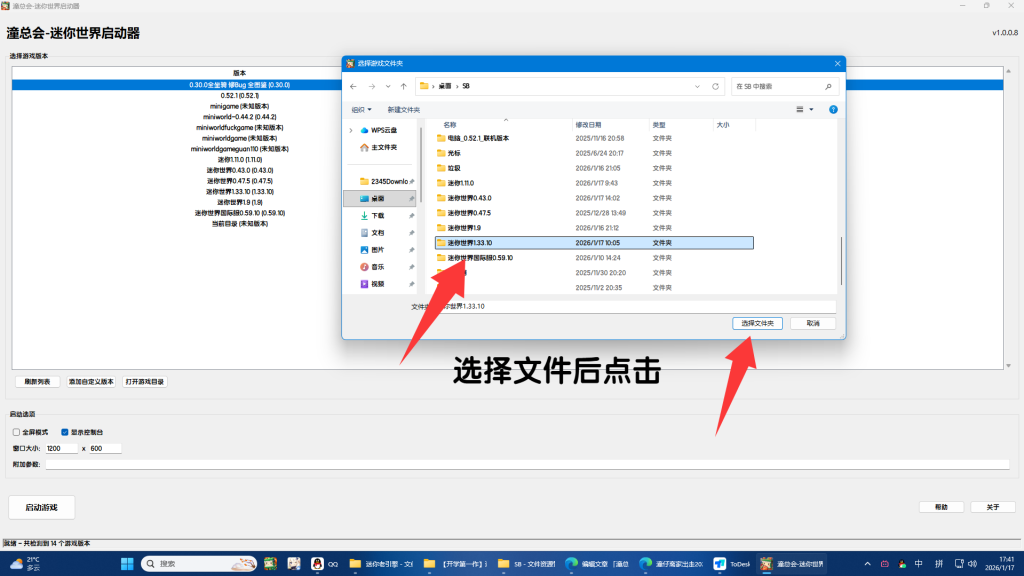Click the Up one level arrow

(403, 87)
